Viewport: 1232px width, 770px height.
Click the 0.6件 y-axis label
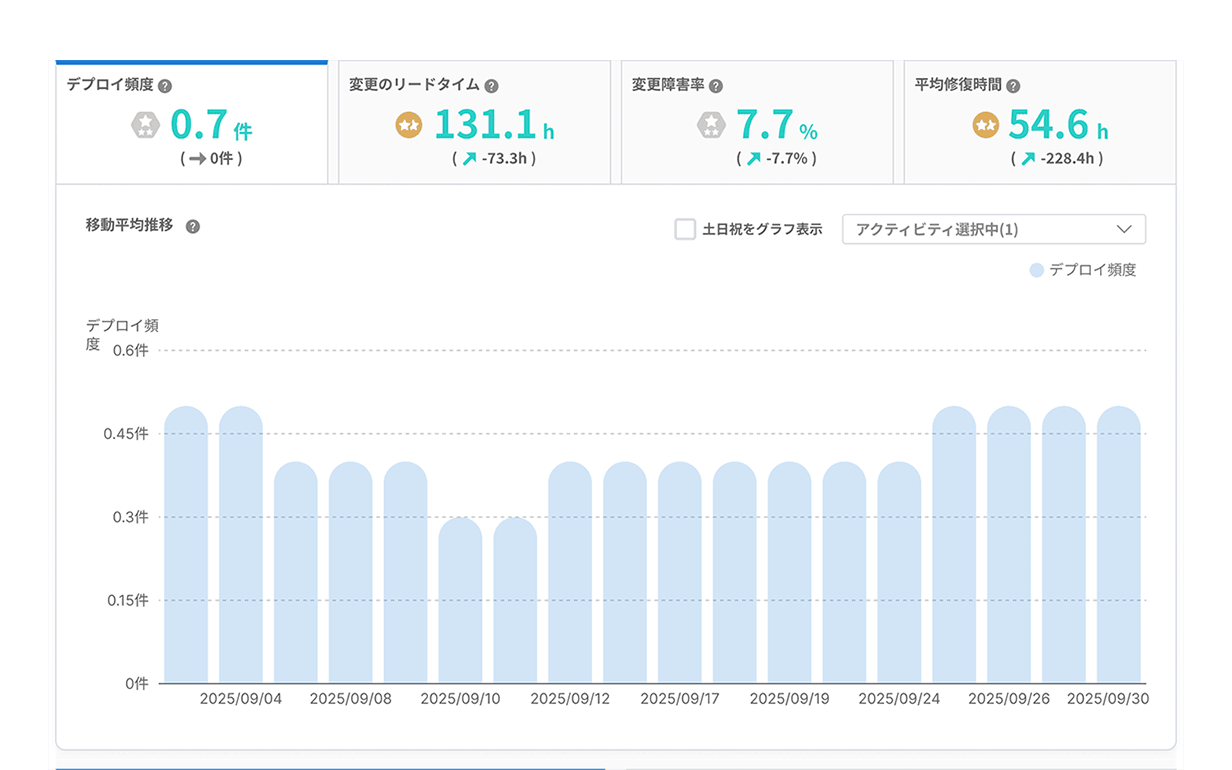coord(130,350)
